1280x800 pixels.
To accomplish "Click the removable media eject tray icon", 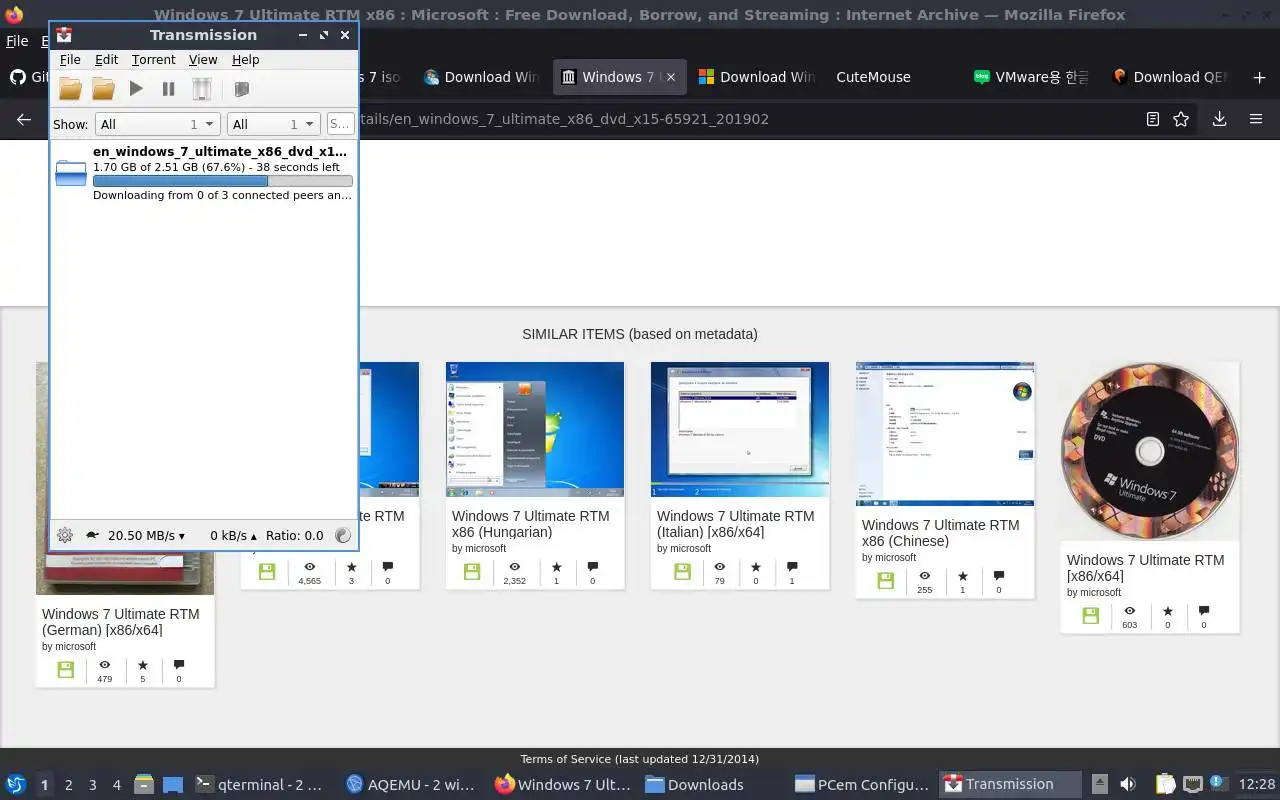I will pyautogui.click(x=1099, y=784).
